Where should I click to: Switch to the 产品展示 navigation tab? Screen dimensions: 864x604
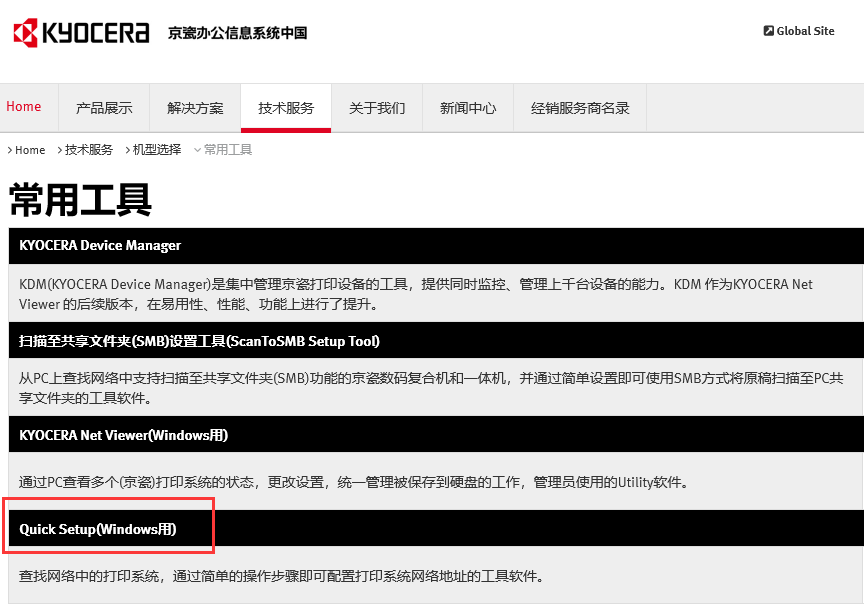tap(104, 107)
